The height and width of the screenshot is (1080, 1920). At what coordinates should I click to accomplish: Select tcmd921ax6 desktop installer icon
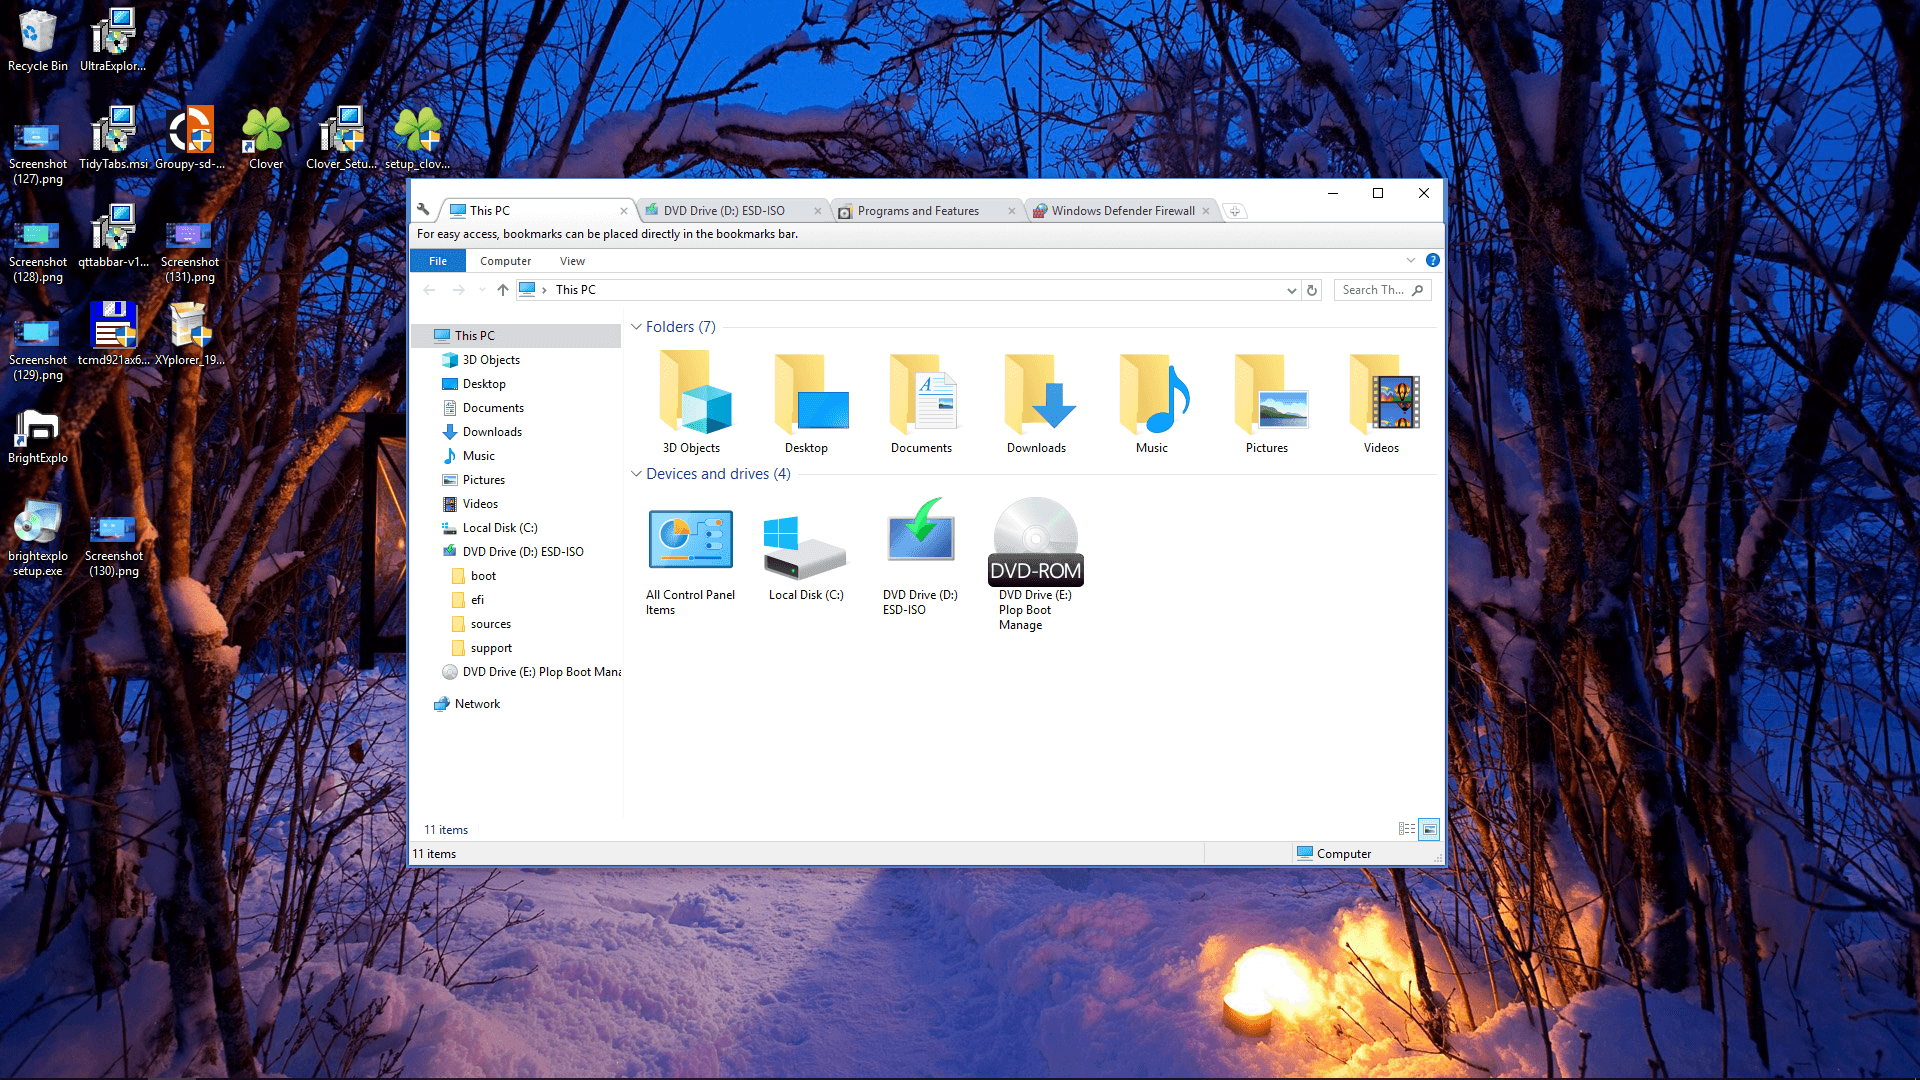click(113, 335)
